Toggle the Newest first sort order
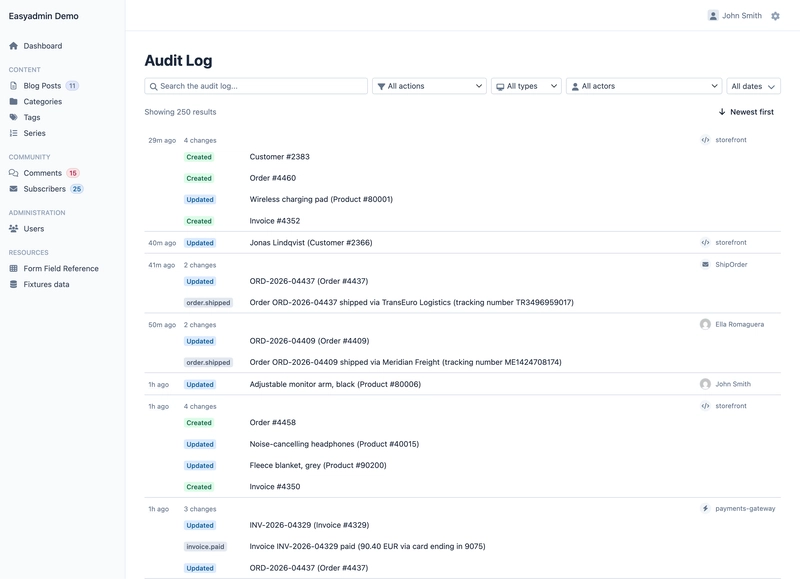This screenshot has height=579, width=800. 746,112
